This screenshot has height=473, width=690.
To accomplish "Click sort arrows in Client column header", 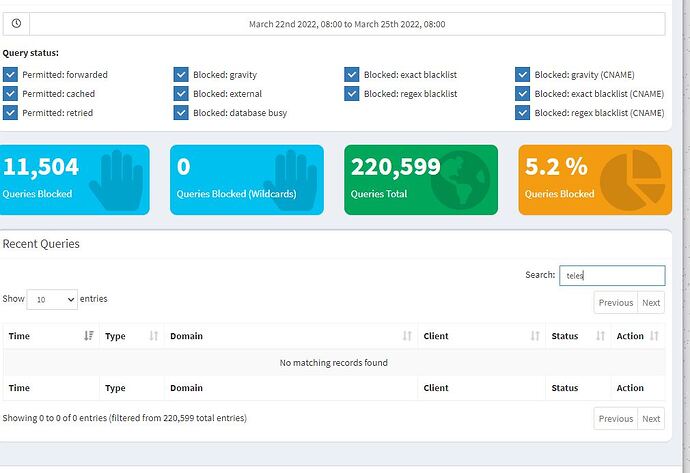I will point(535,336).
